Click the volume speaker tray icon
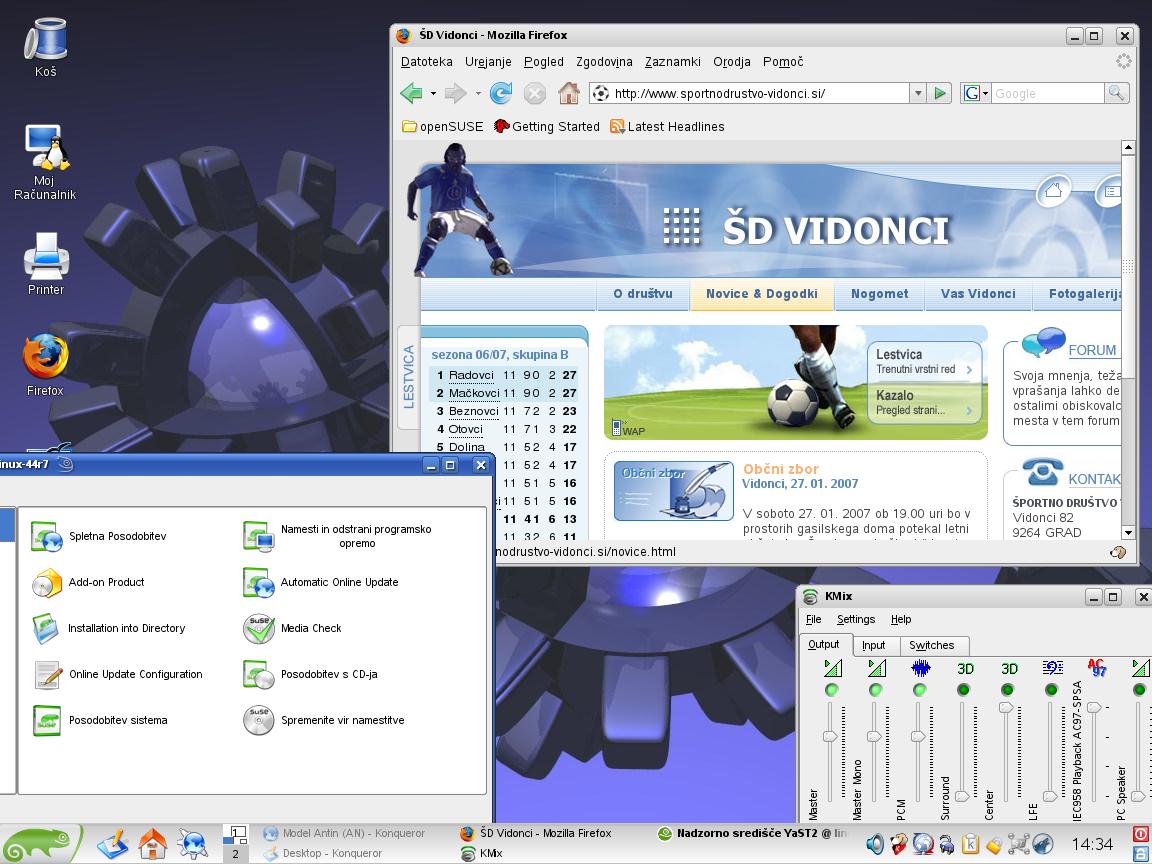 coord(875,843)
